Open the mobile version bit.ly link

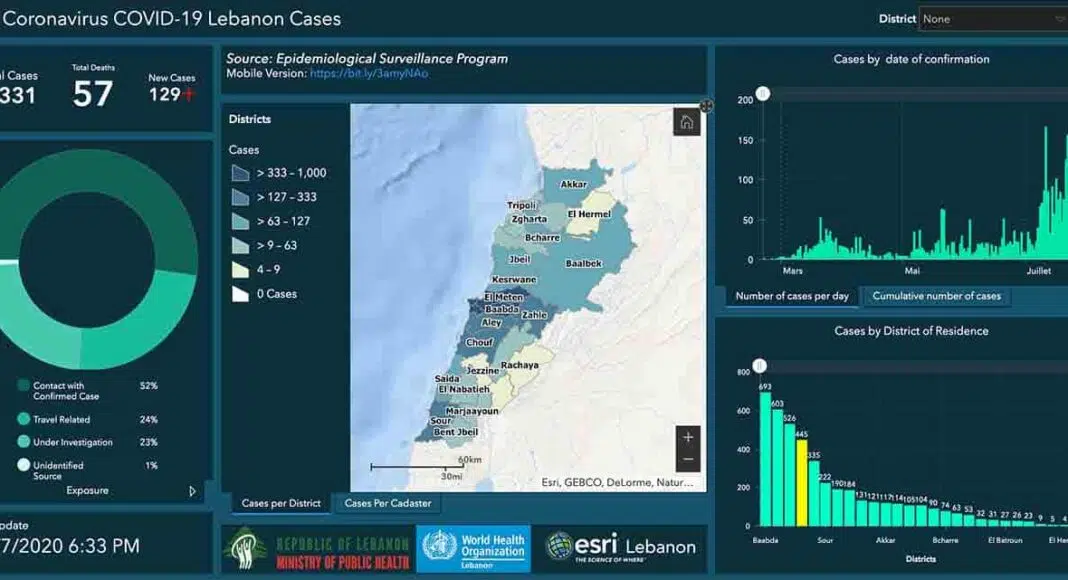click(368, 74)
